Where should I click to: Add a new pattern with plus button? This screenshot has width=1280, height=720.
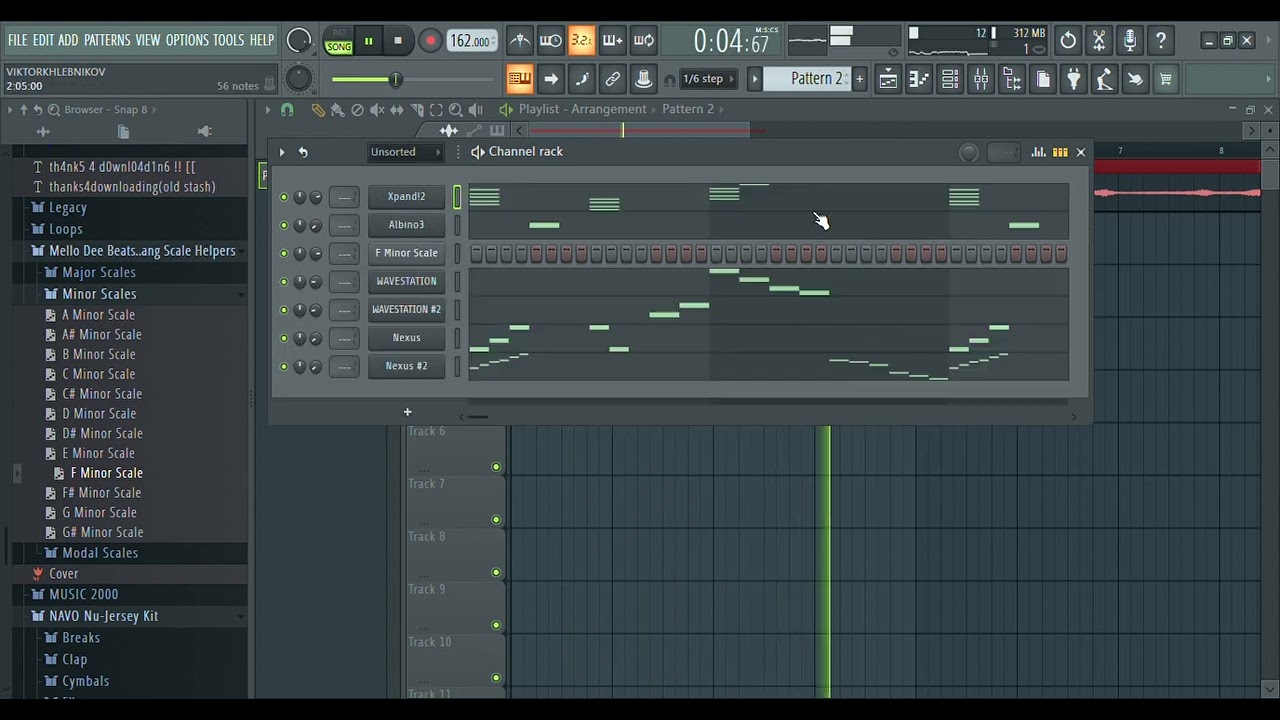click(859, 79)
